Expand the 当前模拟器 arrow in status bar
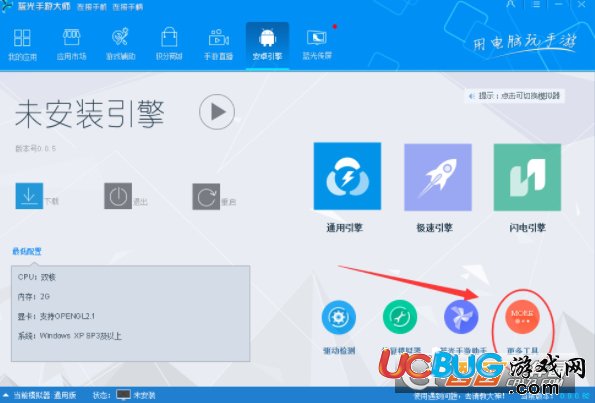This screenshot has width=595, height=403. click(x=6, y=395)
